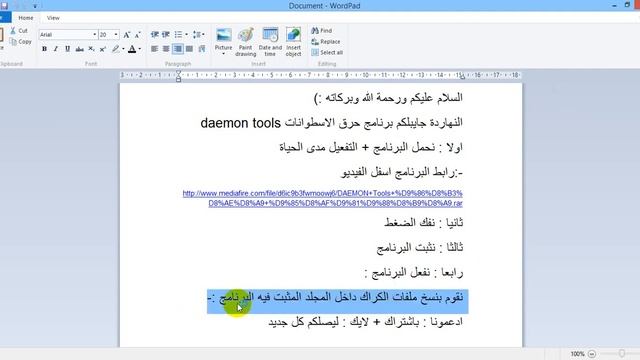This screenshot has height=360, width=640.
Task: Click the zoom slider handle
Action: point(622,353)
